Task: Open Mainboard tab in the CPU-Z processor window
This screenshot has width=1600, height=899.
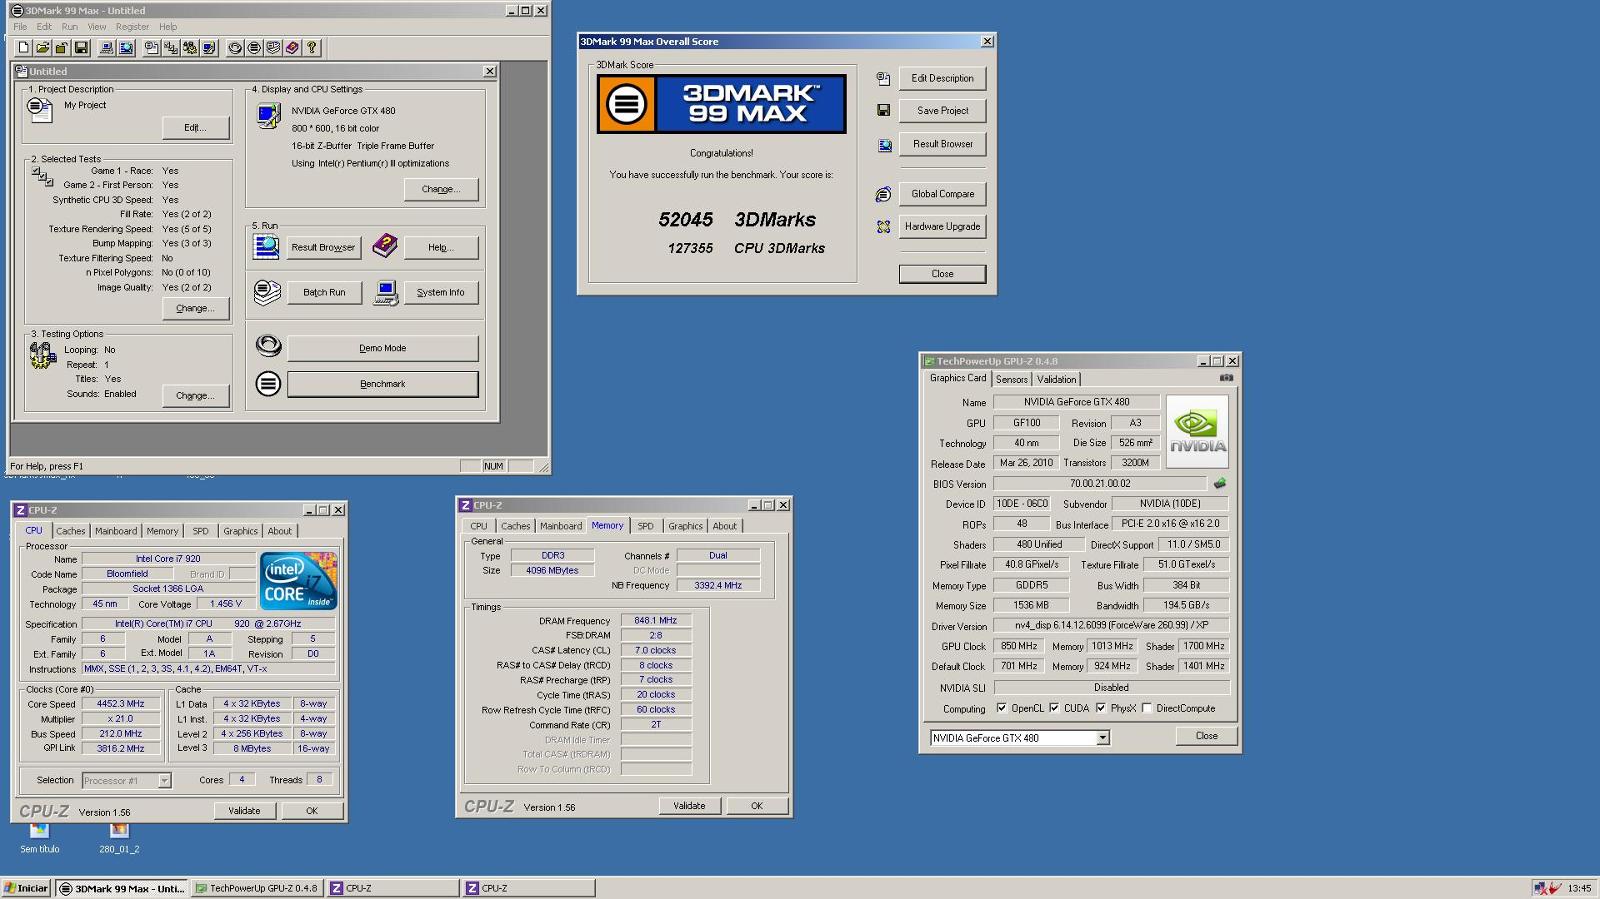Action: (116, 531)
